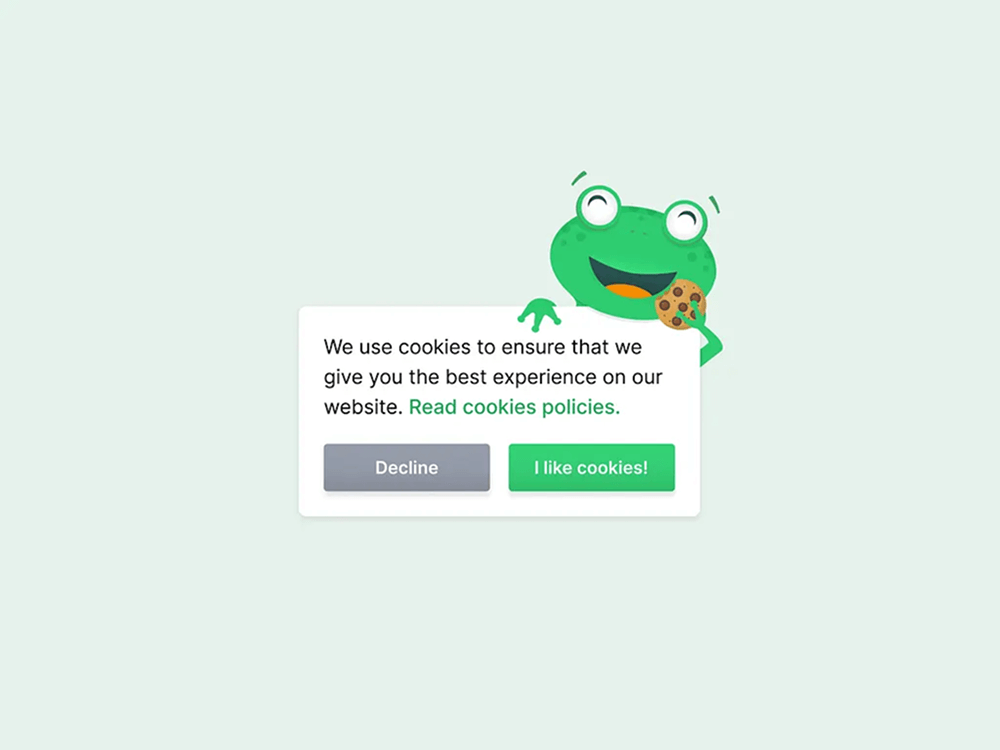This screenshot has width=1000, height=750.
Task: Click the motion line above the frog's left eye
Action: click(578, 177)
